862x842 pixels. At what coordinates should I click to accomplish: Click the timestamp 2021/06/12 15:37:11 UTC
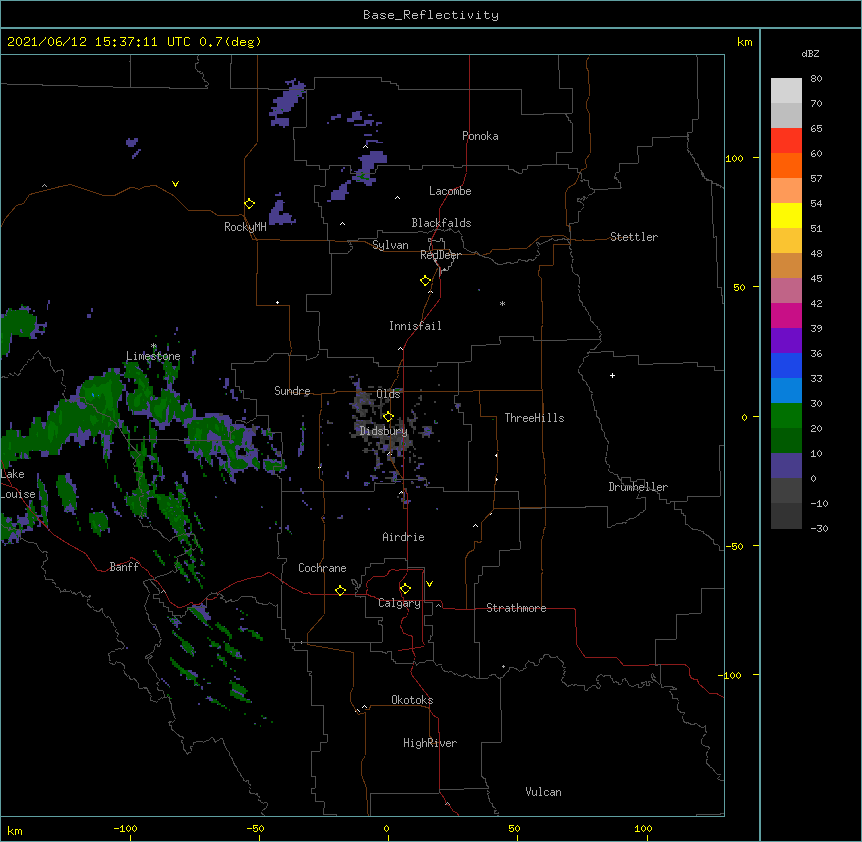pos(98,42)
